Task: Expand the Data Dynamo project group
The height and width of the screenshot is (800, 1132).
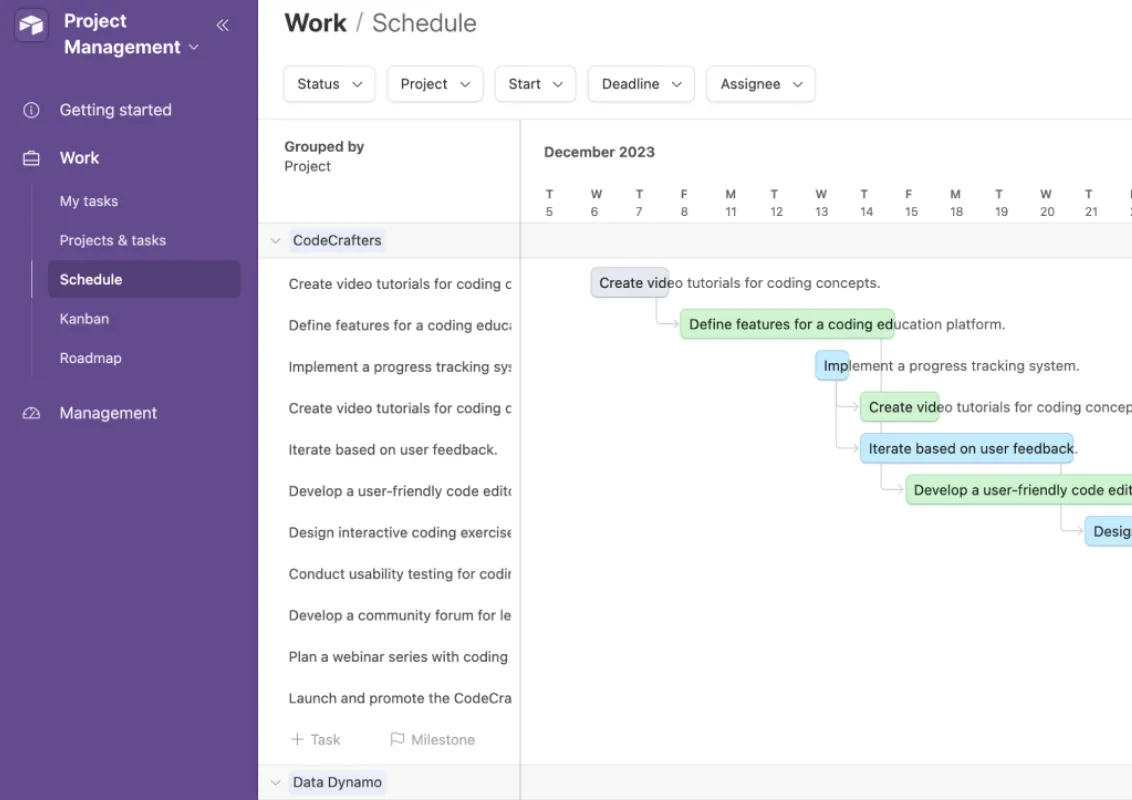Action: [275, 782]
